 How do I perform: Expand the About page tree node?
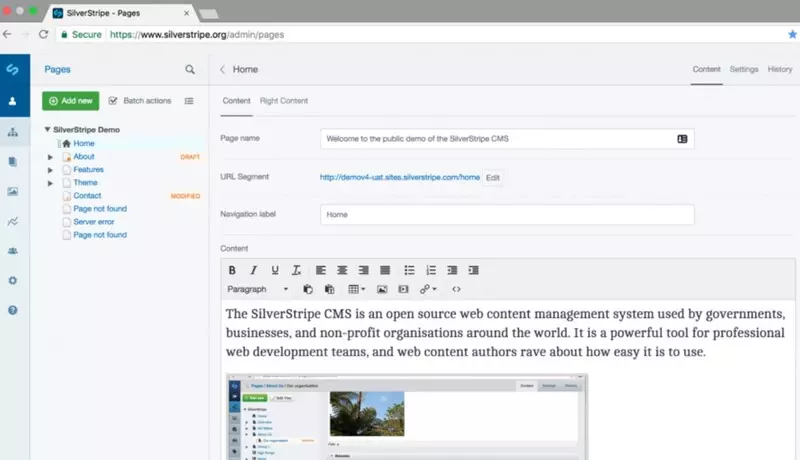pyautogui.click(x=50, y=157)
